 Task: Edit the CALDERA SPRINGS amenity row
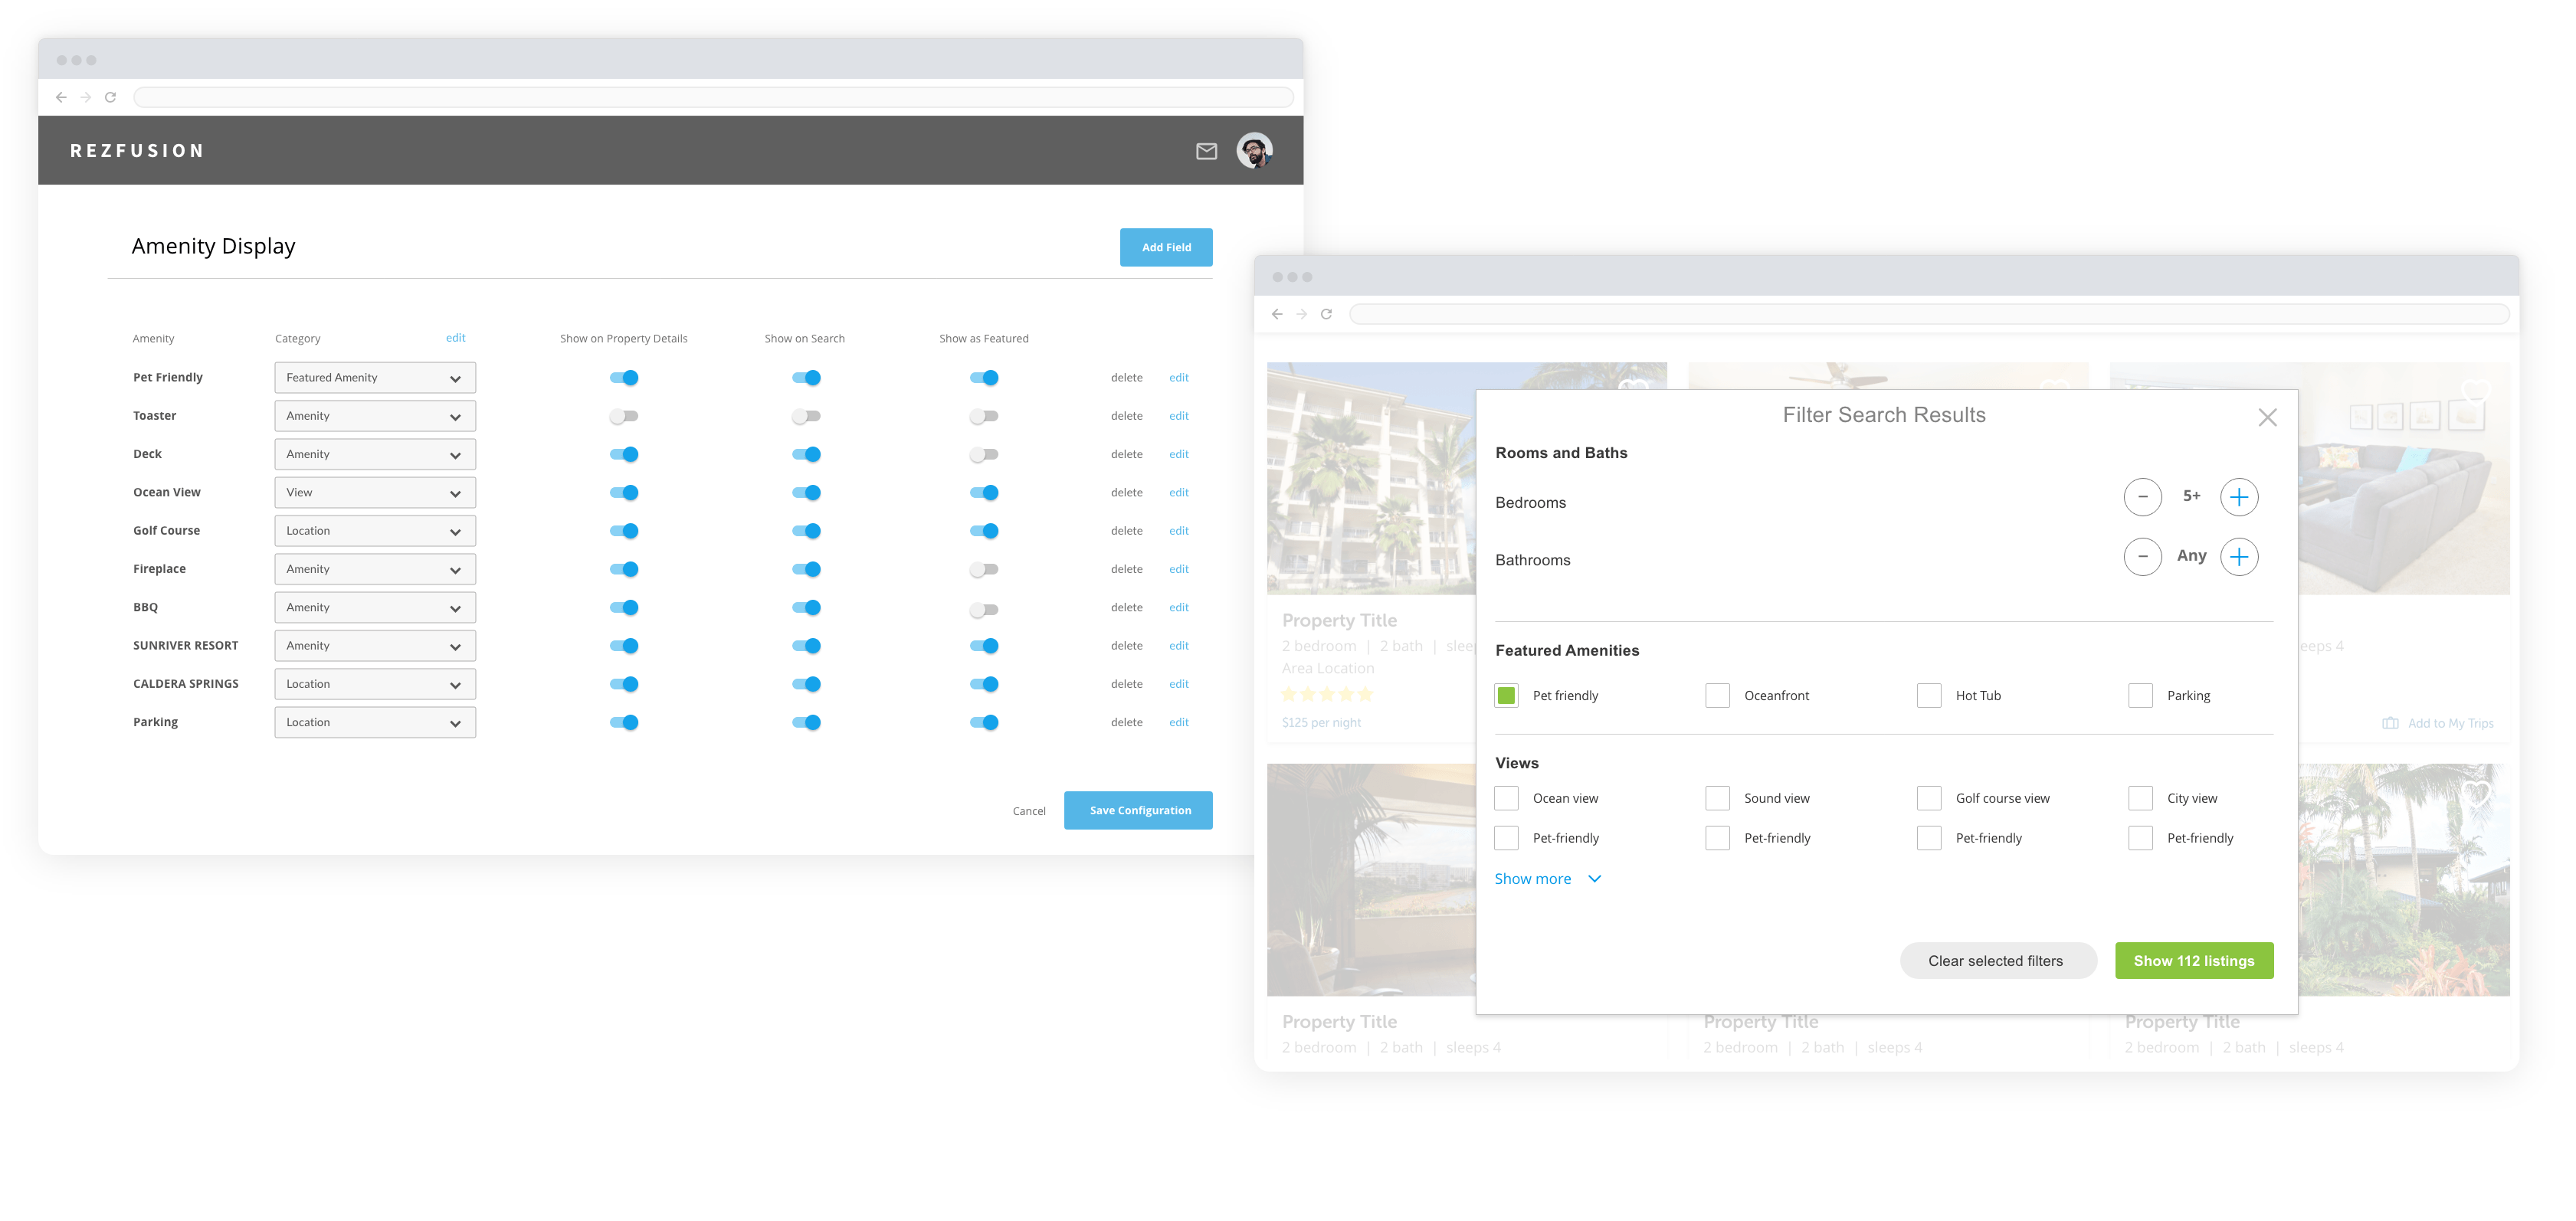tap(1179, 685)
